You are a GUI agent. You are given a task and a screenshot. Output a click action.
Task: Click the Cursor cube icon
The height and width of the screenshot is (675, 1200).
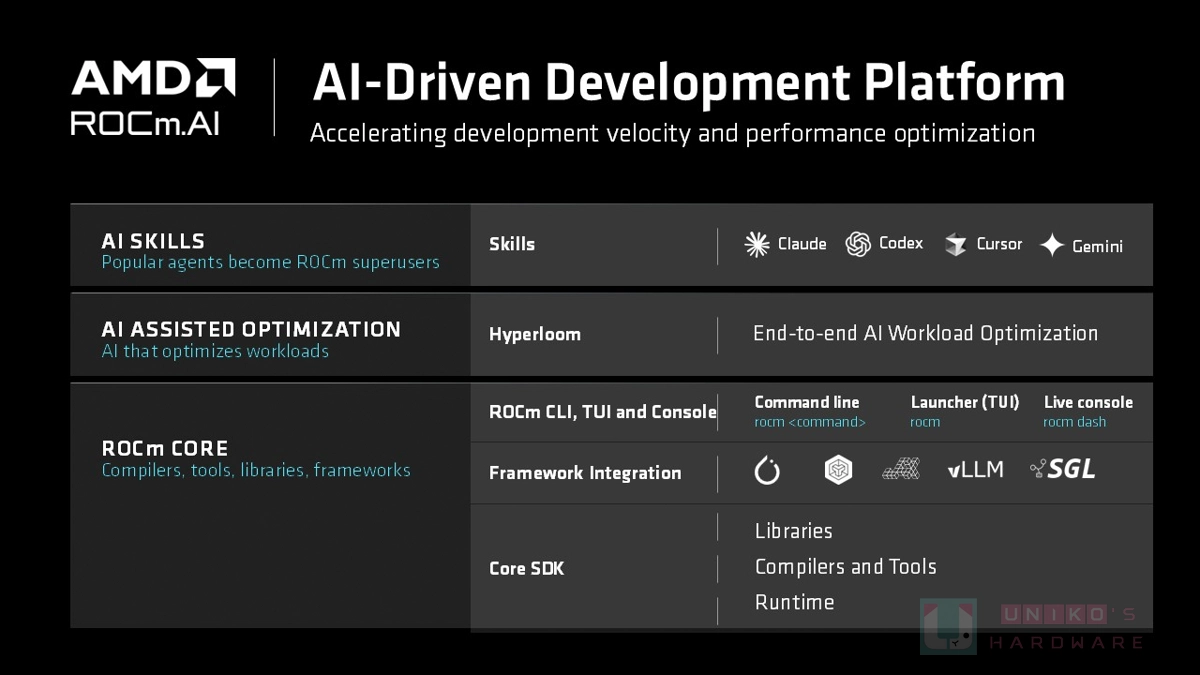[956, 245]
